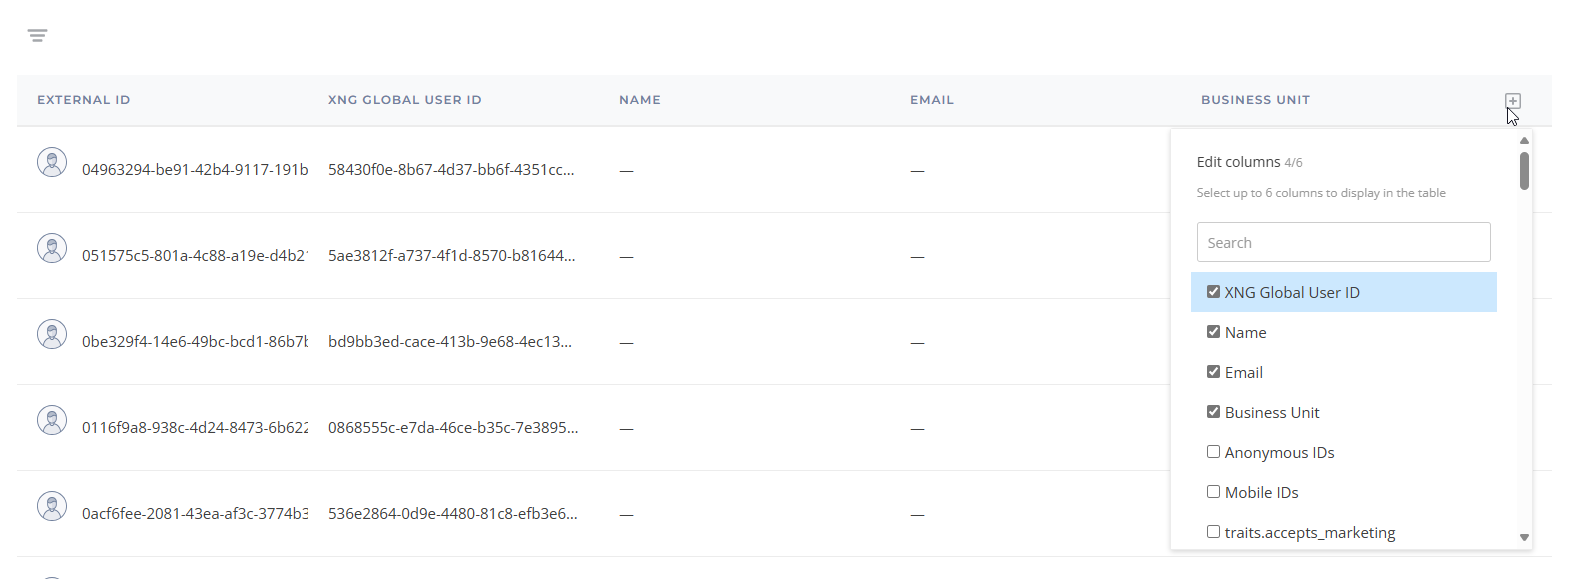Image resolution: width=1571 pixels, height=579 pixels.
Task: Open external ID 051575c5-801a-4c88-a19e-d4b2
Action: 195,256
